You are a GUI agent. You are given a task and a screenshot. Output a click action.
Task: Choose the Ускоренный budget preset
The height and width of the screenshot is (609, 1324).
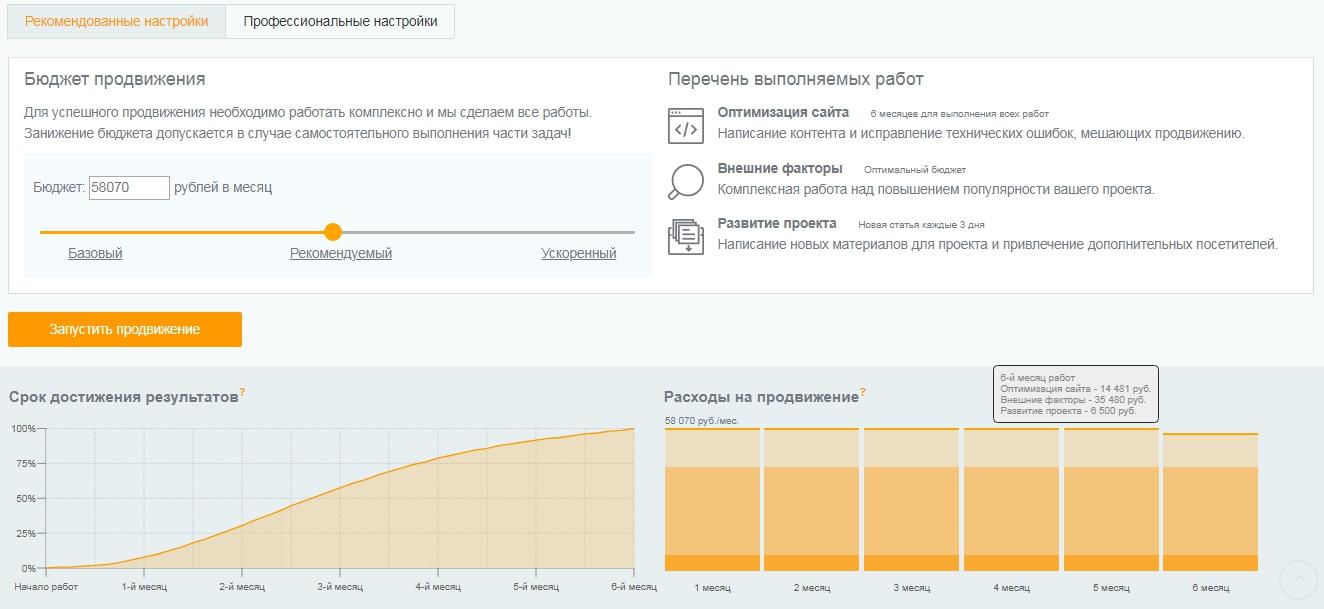click(579, 254)
